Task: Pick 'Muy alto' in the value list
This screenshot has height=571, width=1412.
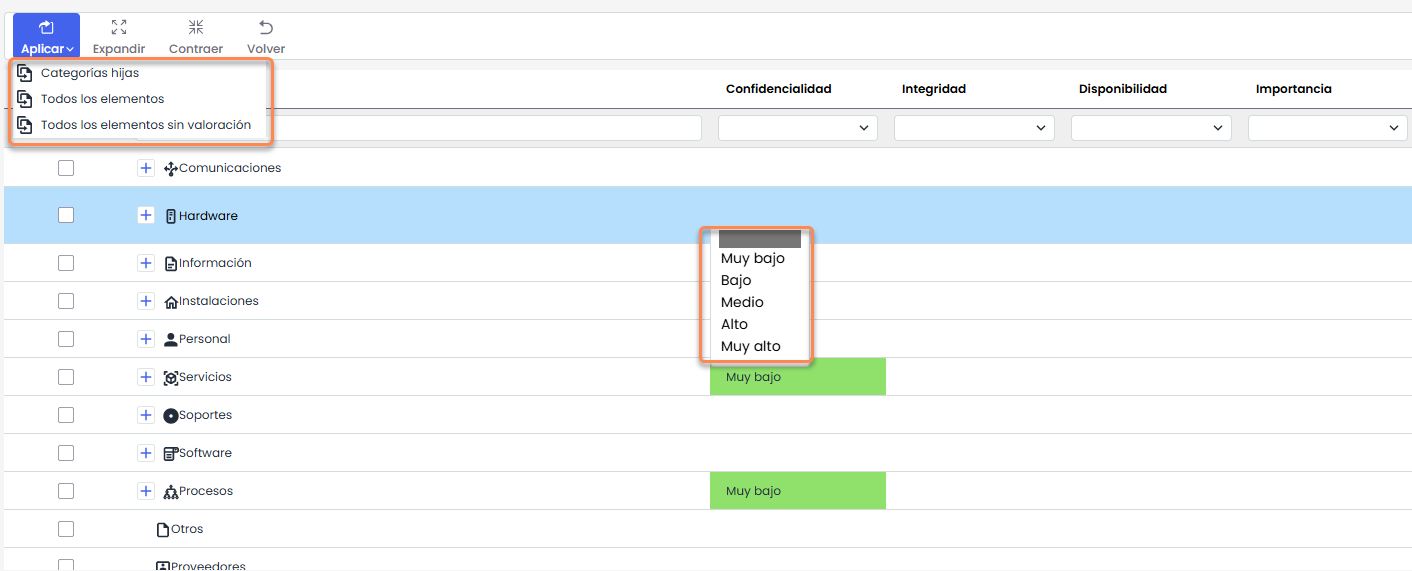Action: (x=751, y=347)
